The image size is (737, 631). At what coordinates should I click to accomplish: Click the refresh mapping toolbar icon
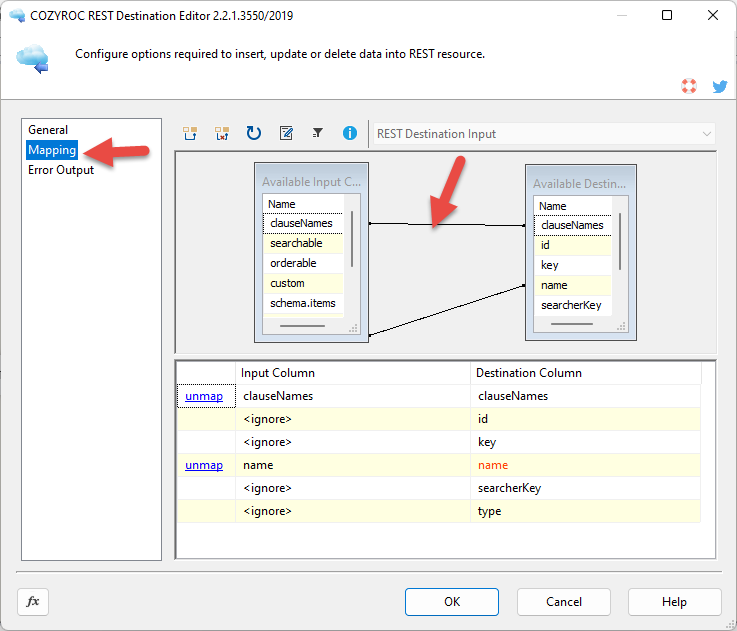tap(254, 134)
